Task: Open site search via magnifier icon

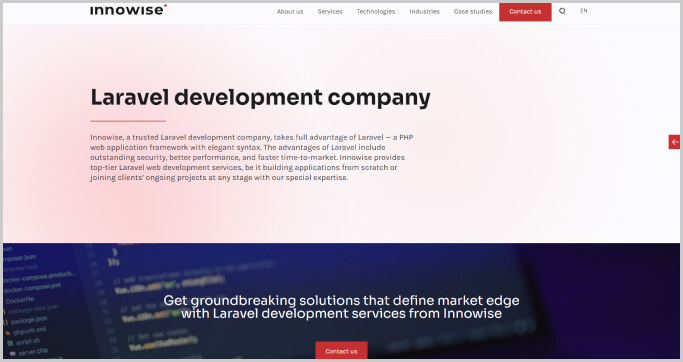Action: click(x=562, y=11)
